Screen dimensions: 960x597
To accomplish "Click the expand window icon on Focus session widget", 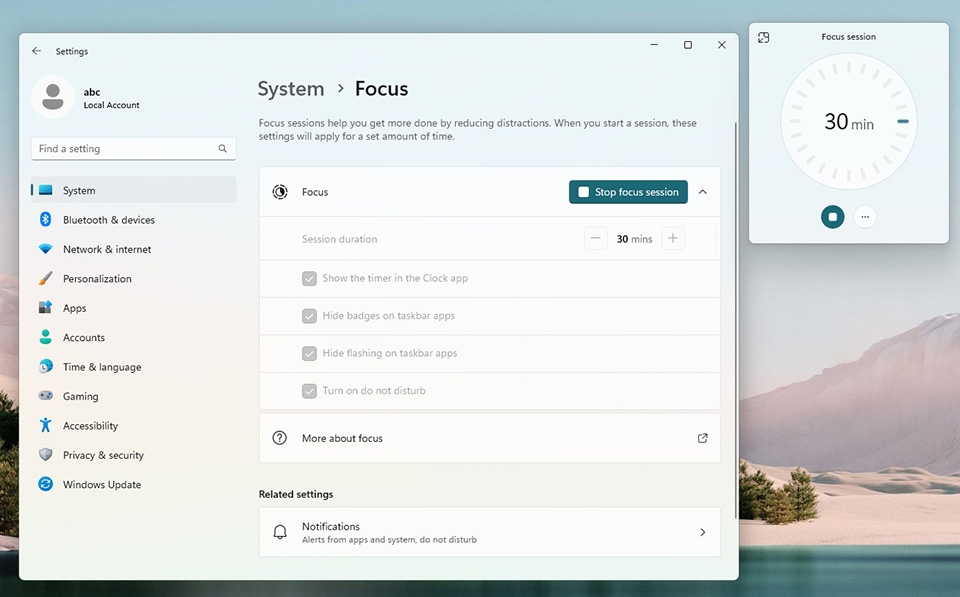I will point(764,36).
